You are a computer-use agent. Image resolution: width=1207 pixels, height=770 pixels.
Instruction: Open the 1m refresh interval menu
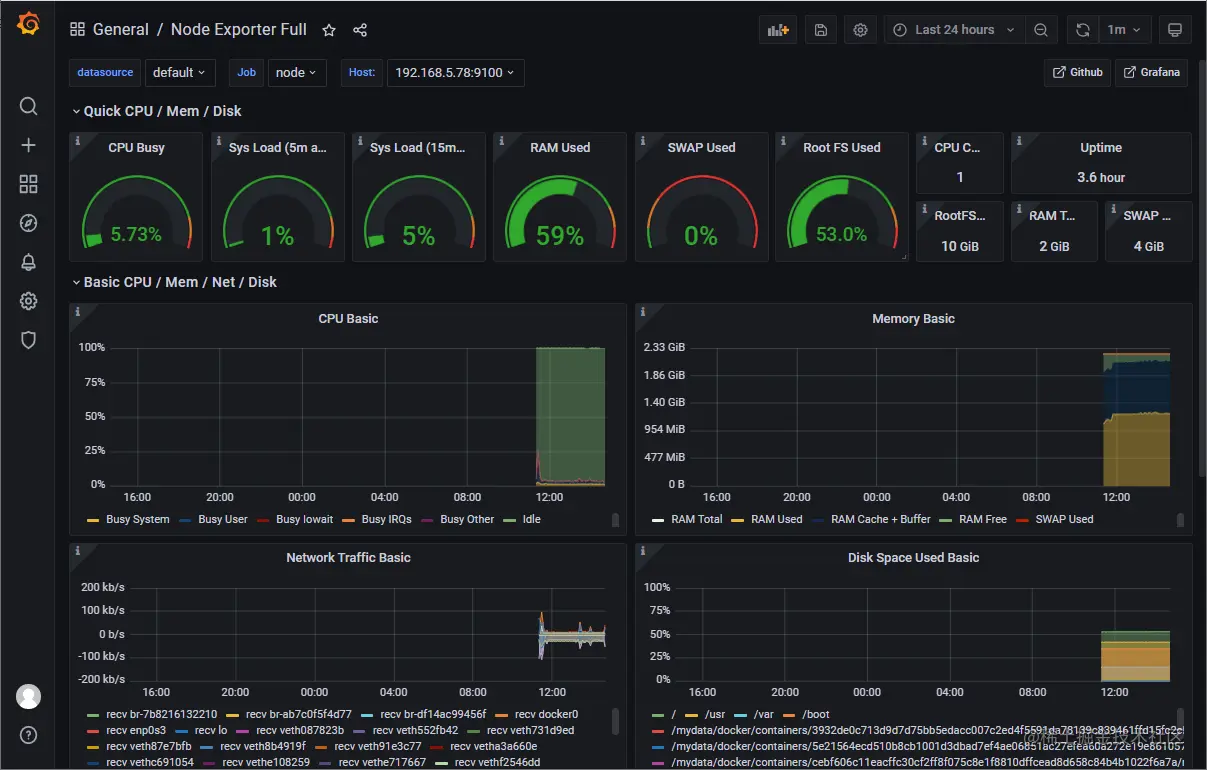click(x=1124, y=30)
